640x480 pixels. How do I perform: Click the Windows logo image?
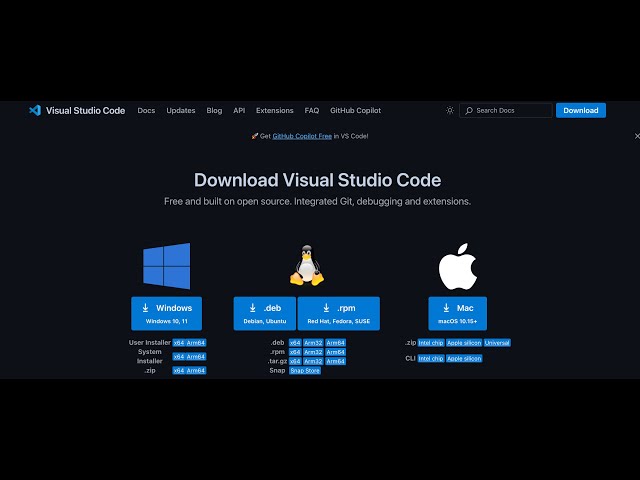click(167, 266)
